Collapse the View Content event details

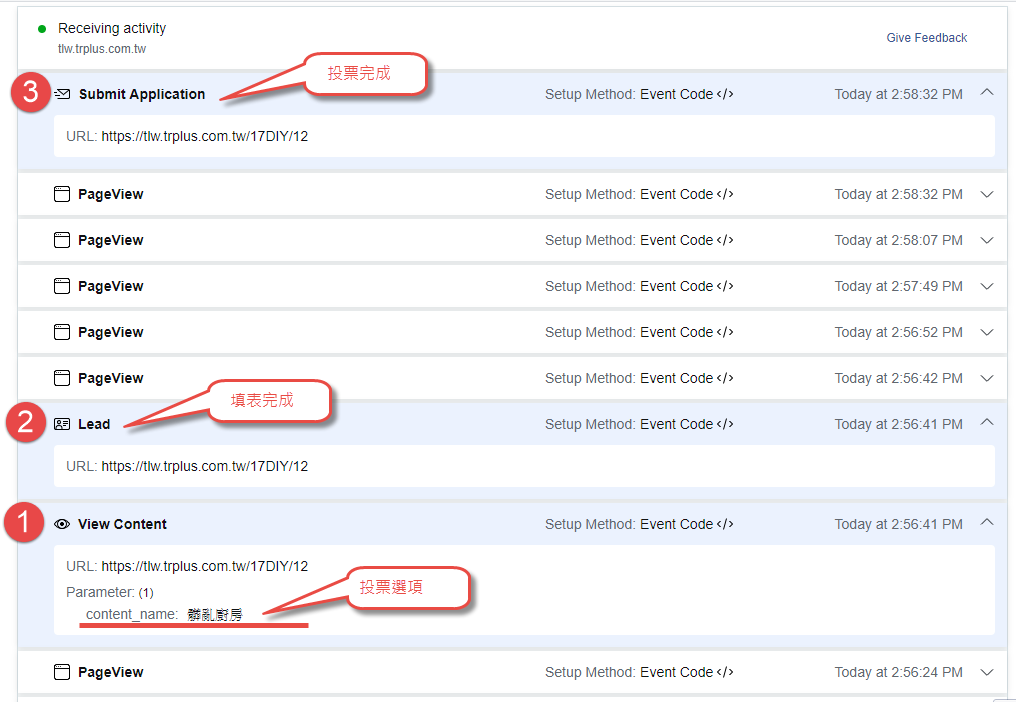tap(987, 522)
